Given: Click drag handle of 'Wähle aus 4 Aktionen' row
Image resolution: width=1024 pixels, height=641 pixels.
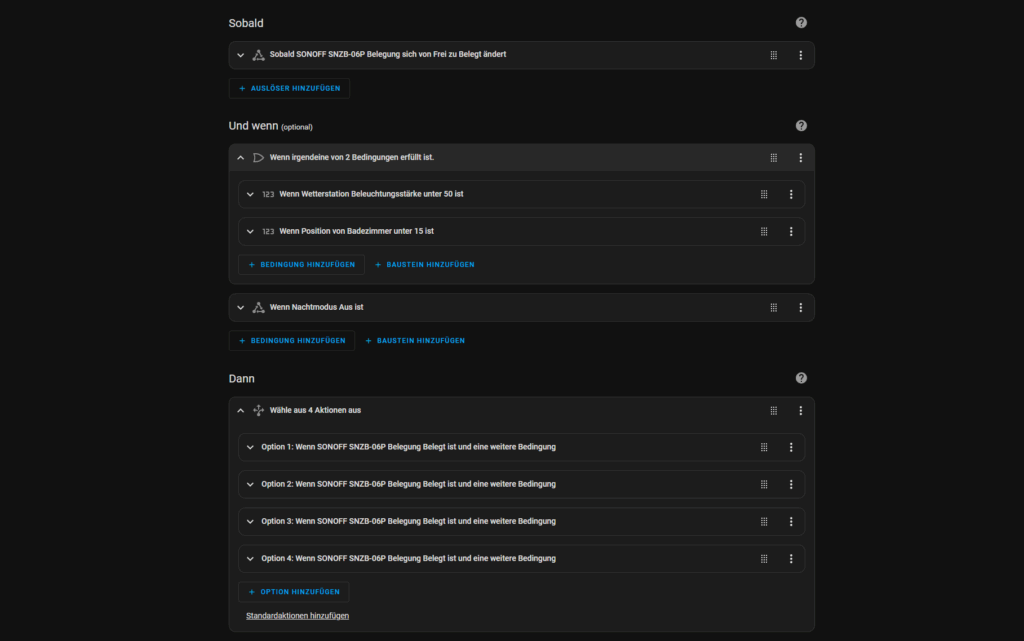Looking at the screenshot, I should [773, 411].
